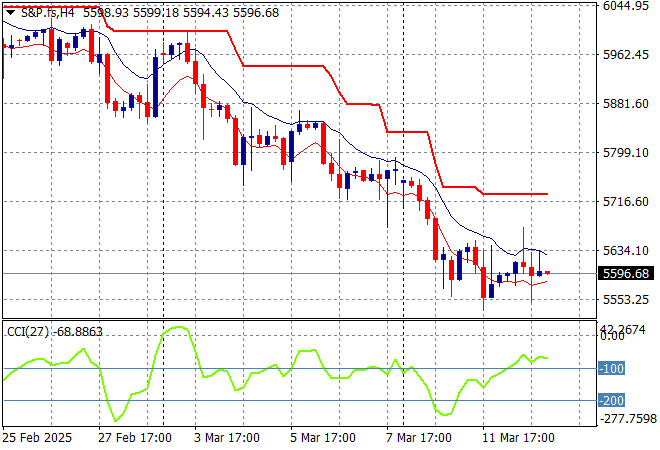The image size is (660, 450).
Task: Select the OHLC values 5598.93 5599.18 5594.43 5596.68
Action: 181,13
